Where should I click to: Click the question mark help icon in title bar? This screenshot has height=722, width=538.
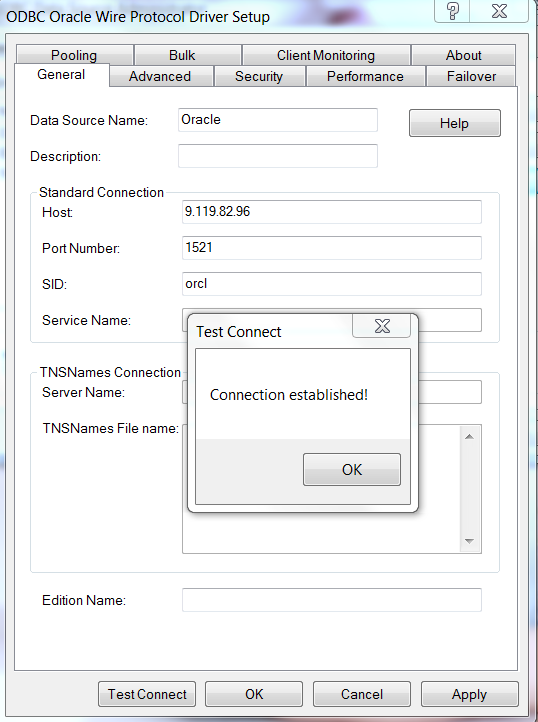[453, 11]
